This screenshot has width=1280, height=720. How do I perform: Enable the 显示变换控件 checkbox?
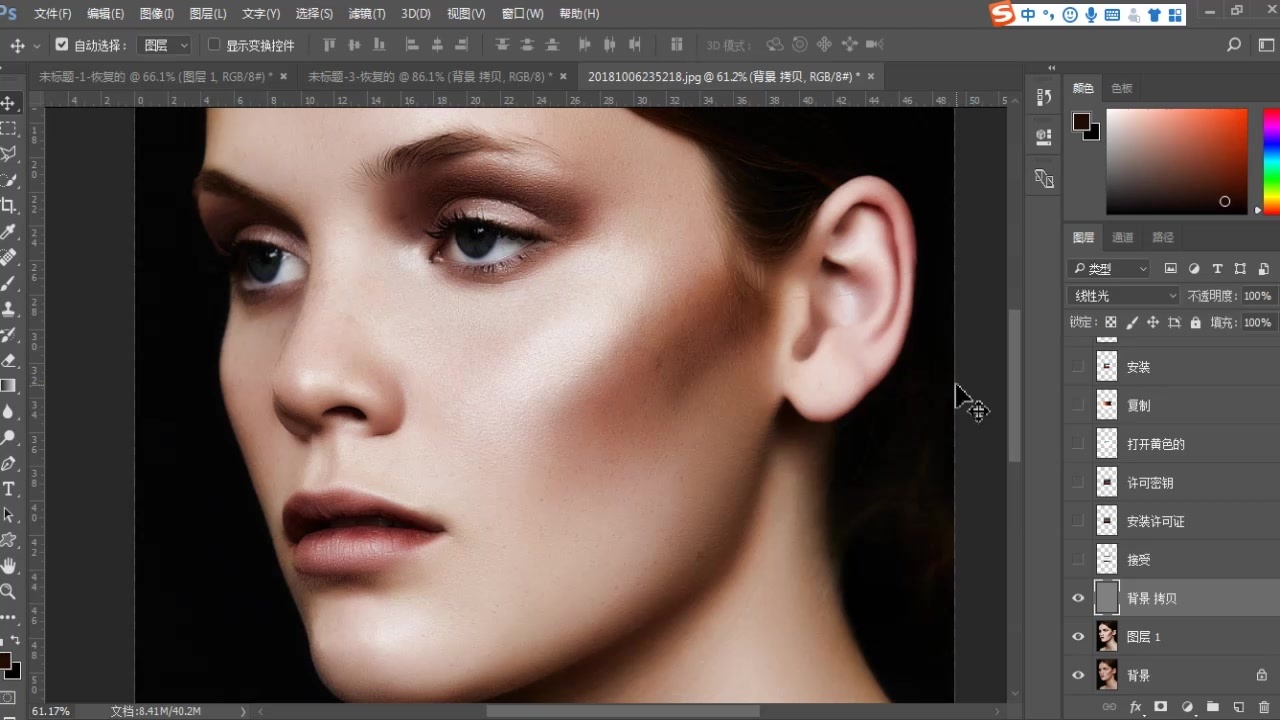click(x=213, y=45)
